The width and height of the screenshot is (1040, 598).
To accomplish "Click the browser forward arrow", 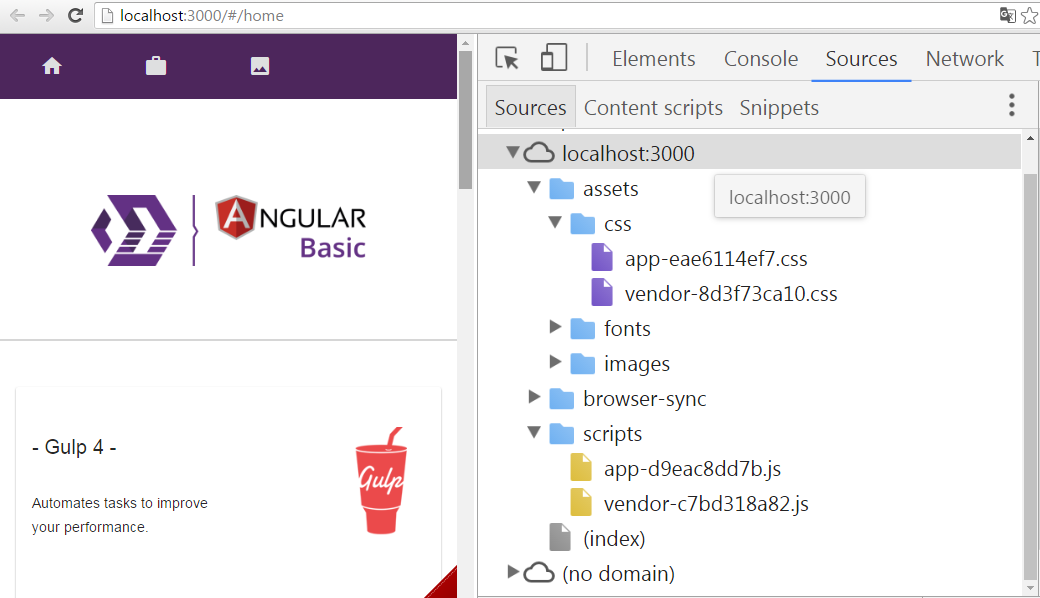I will [46, 15].
